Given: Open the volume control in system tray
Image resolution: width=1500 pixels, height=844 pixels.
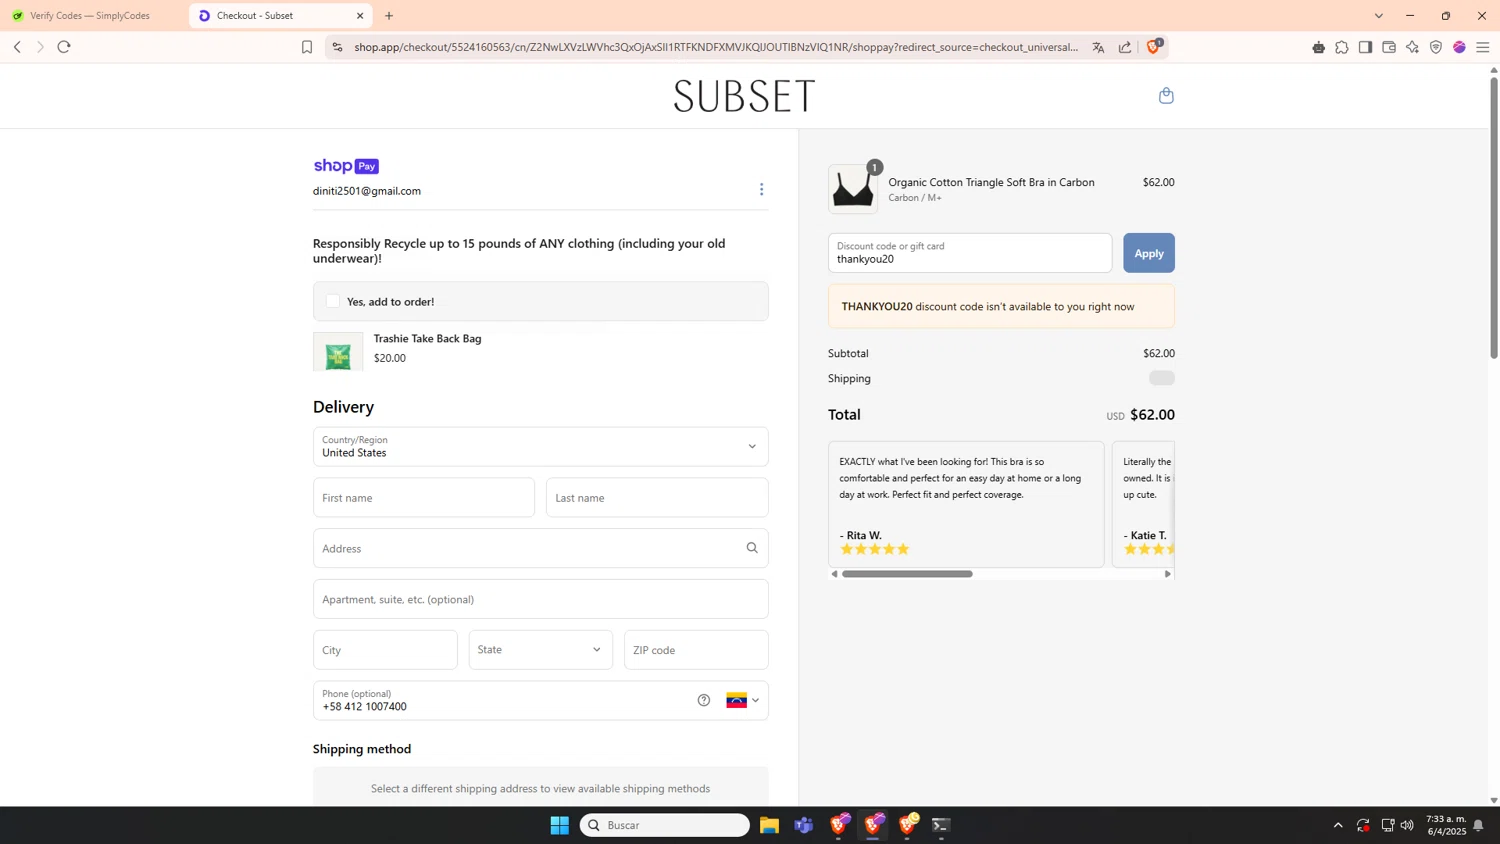Looking at the screenshot, I should 1407,825.
